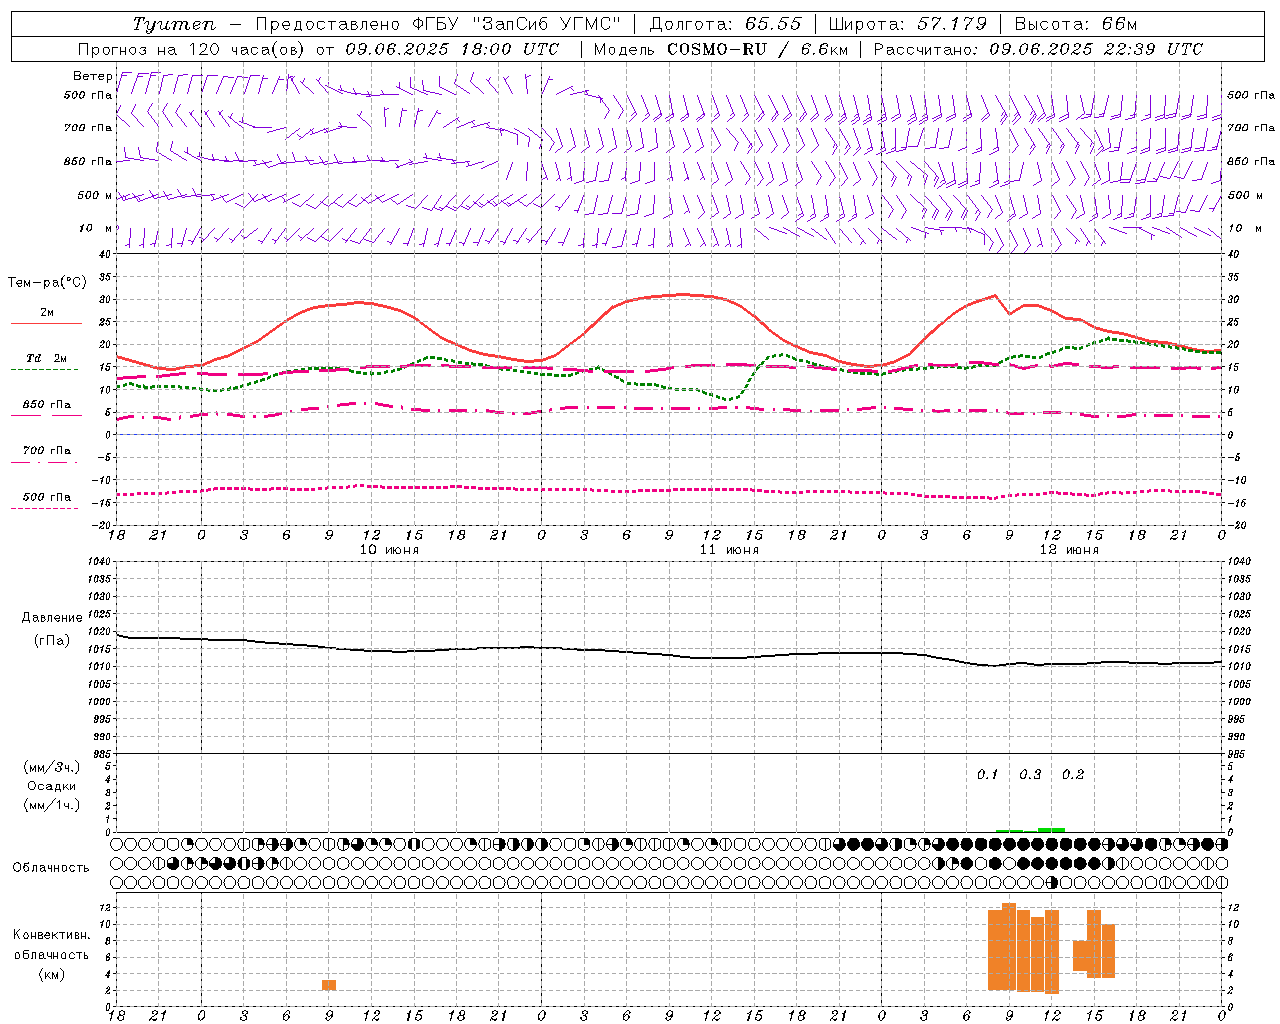The width and height of the screenshot is (1280, 1024).
Task: Select the provider text 'Предоставлено ФГБУ "ЗапСиб УГМС"'
Action: coord(439,24)
